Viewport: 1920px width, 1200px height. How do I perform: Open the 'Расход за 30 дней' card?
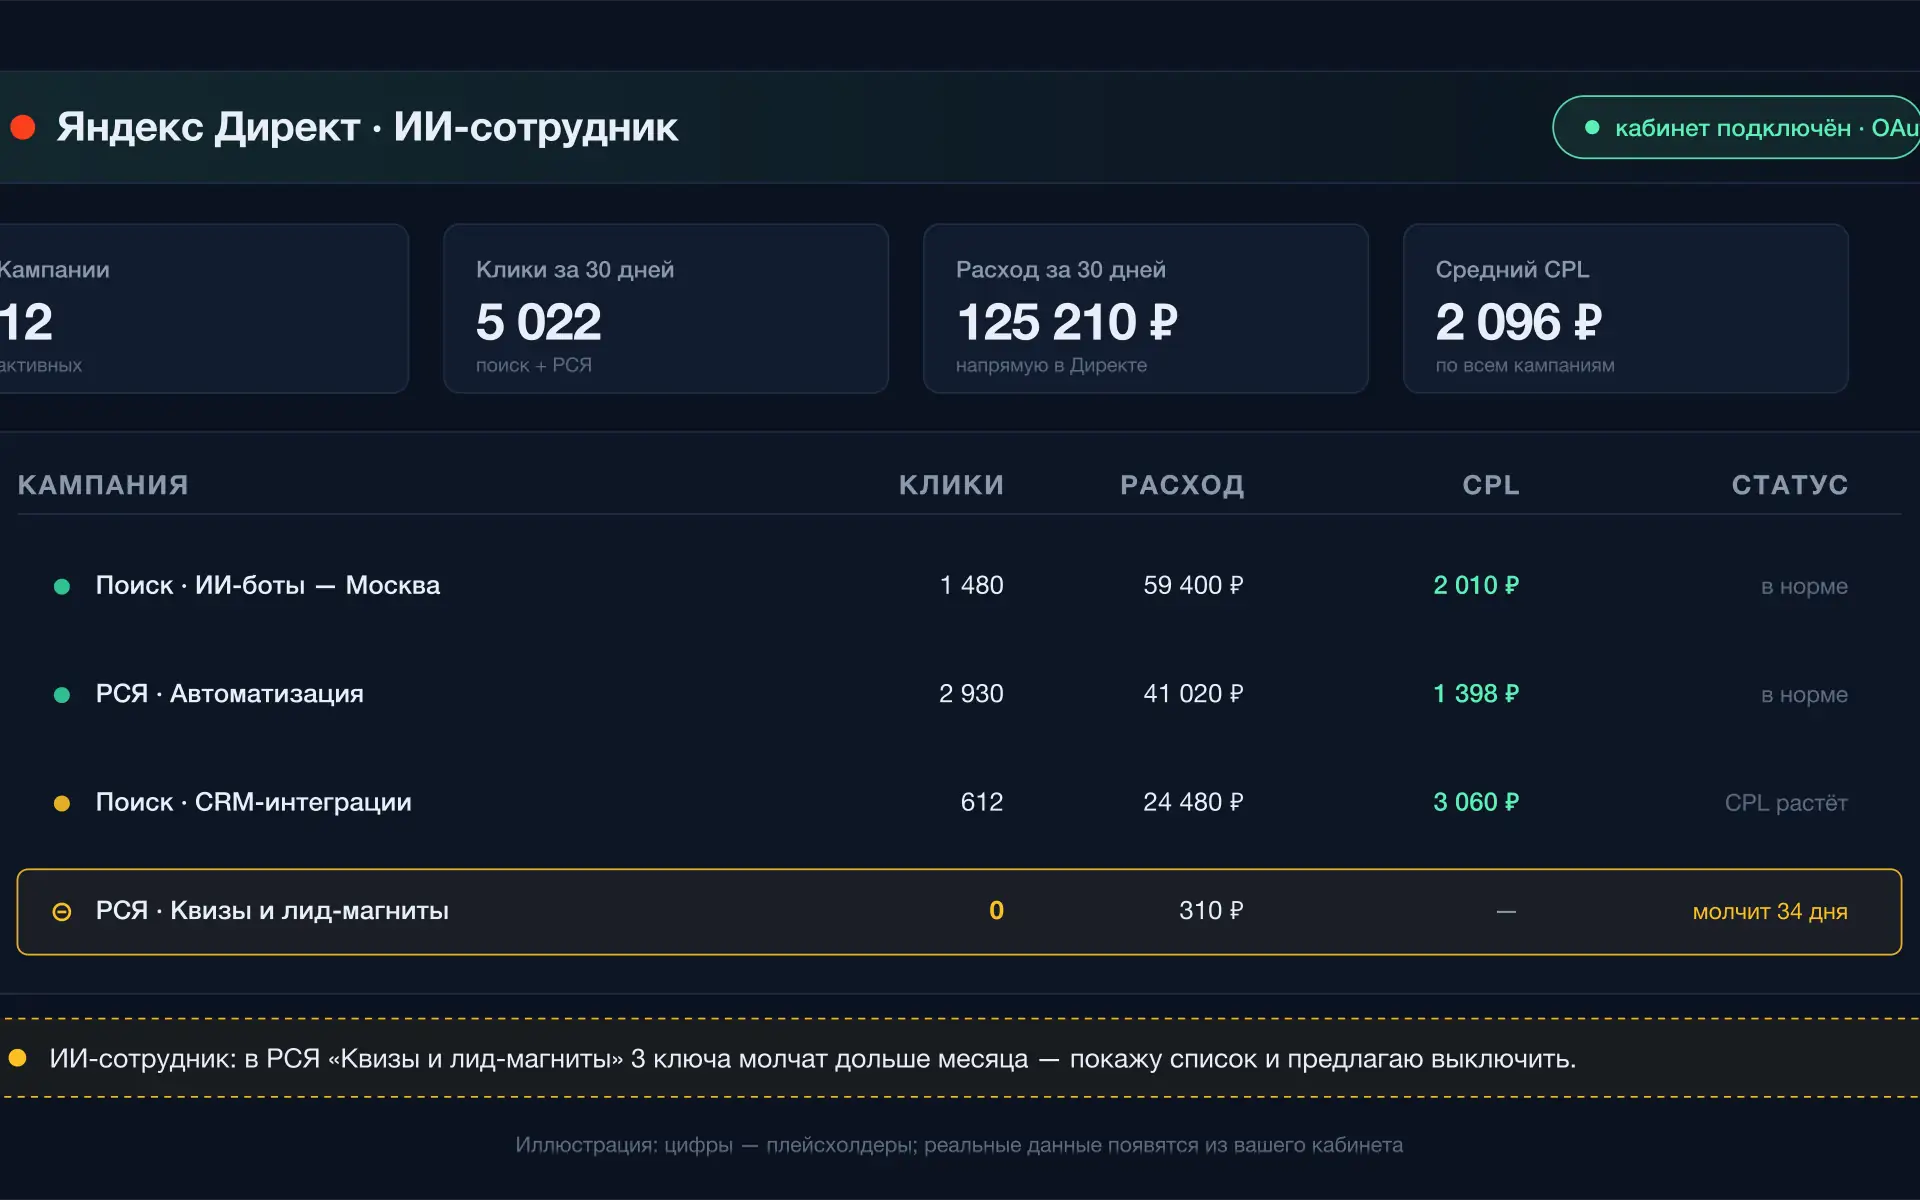click(x=1146, y=308)
